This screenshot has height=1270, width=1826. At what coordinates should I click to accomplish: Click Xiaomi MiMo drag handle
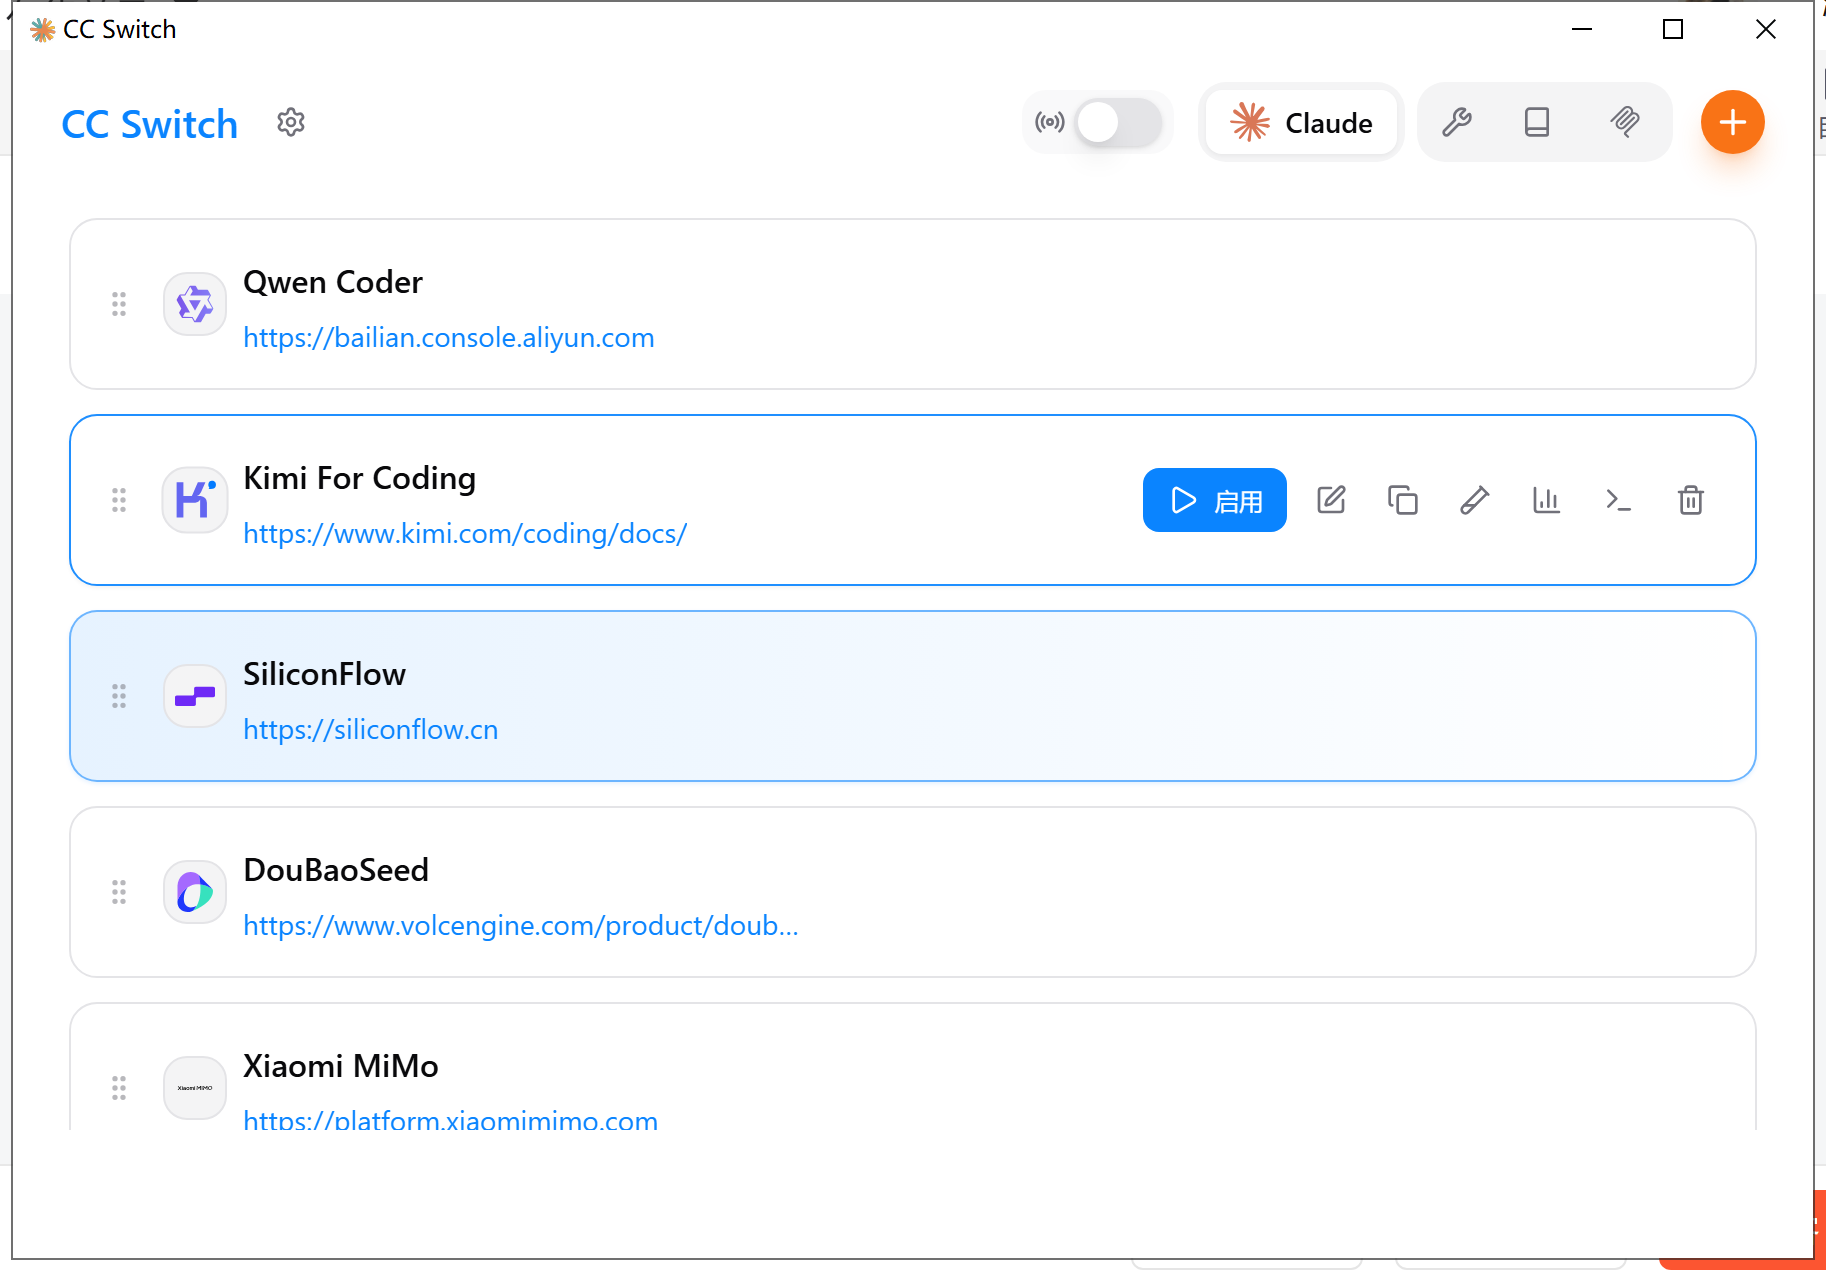[119, 1088]
